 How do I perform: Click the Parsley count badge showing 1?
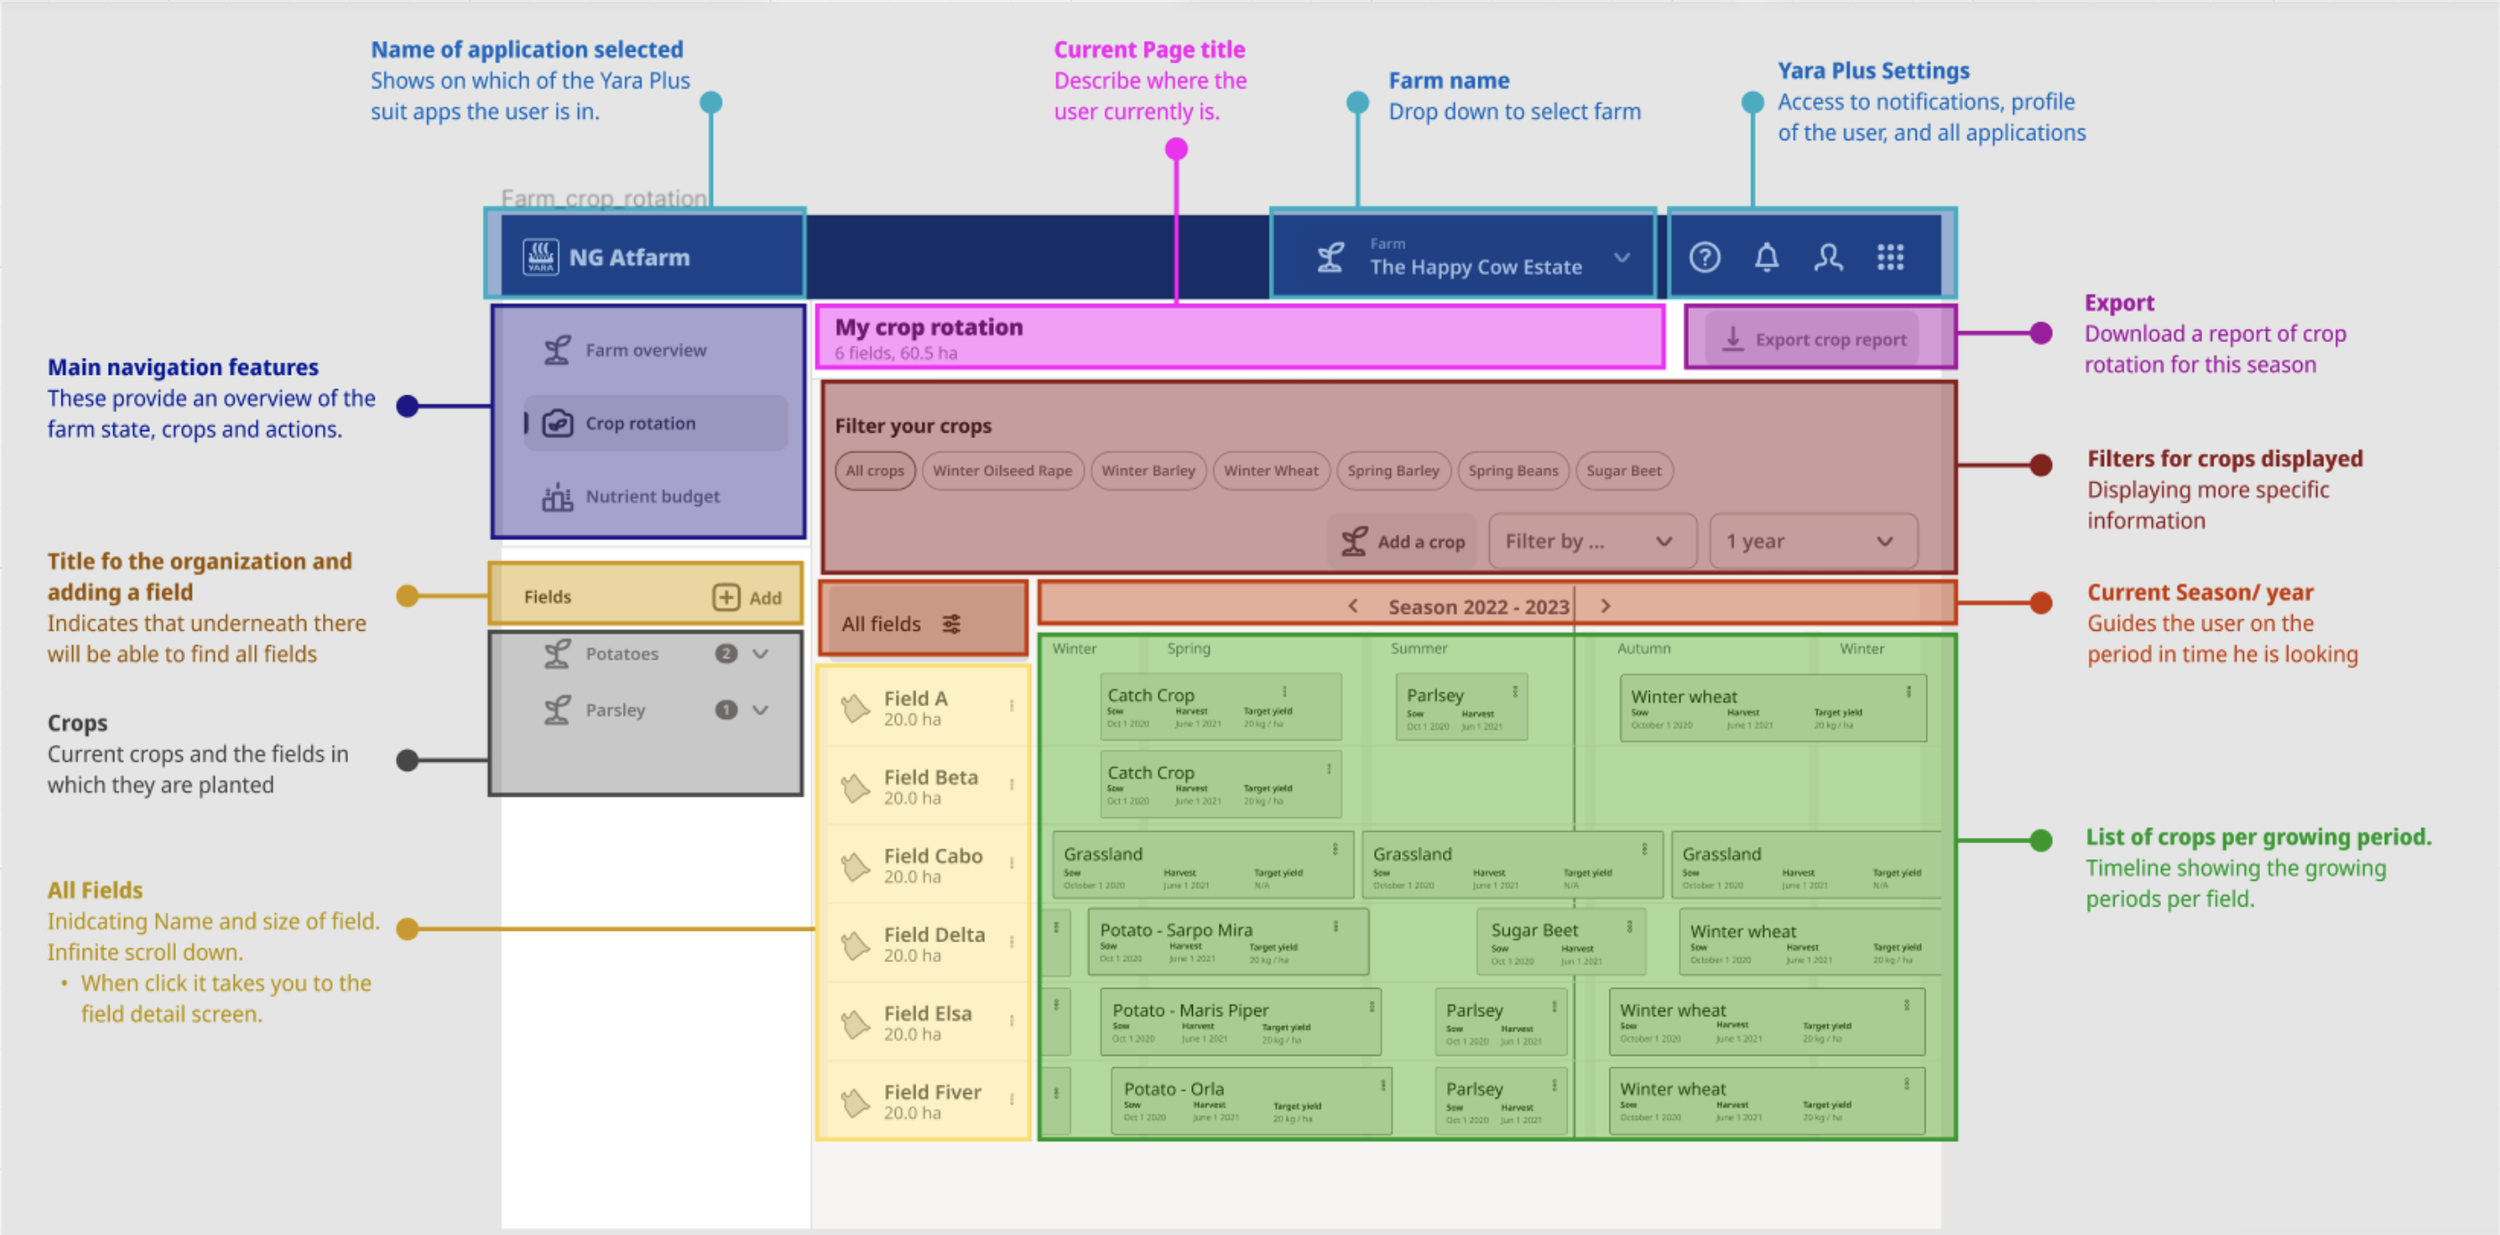click(726, 710)
